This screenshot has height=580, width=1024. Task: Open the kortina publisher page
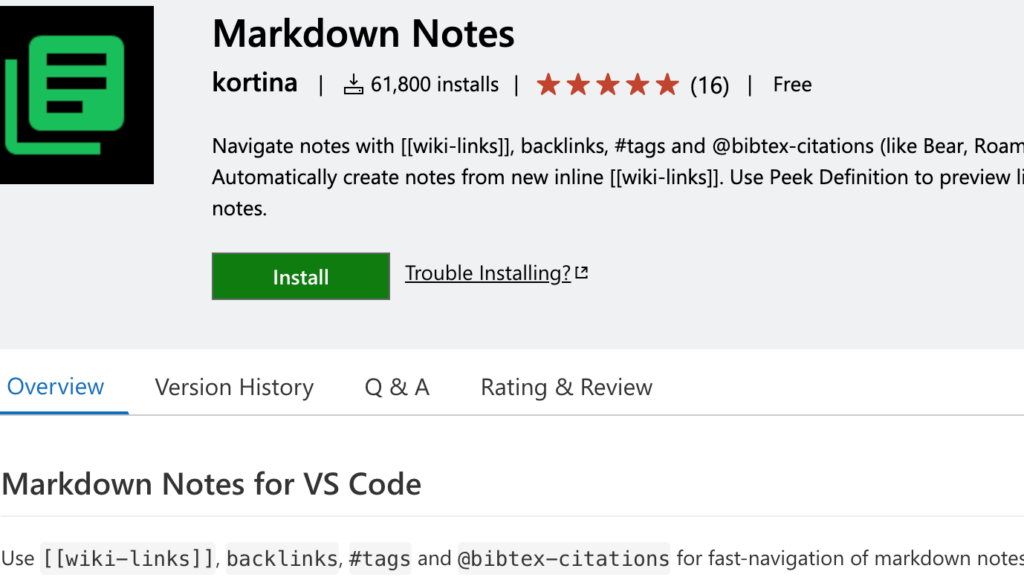point(254,83)
